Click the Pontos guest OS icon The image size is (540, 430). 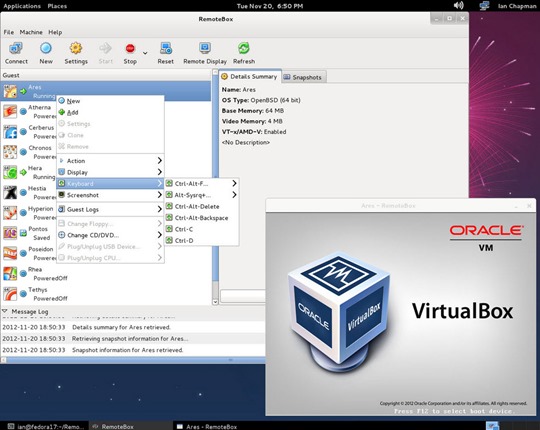[x=10, y=233]
